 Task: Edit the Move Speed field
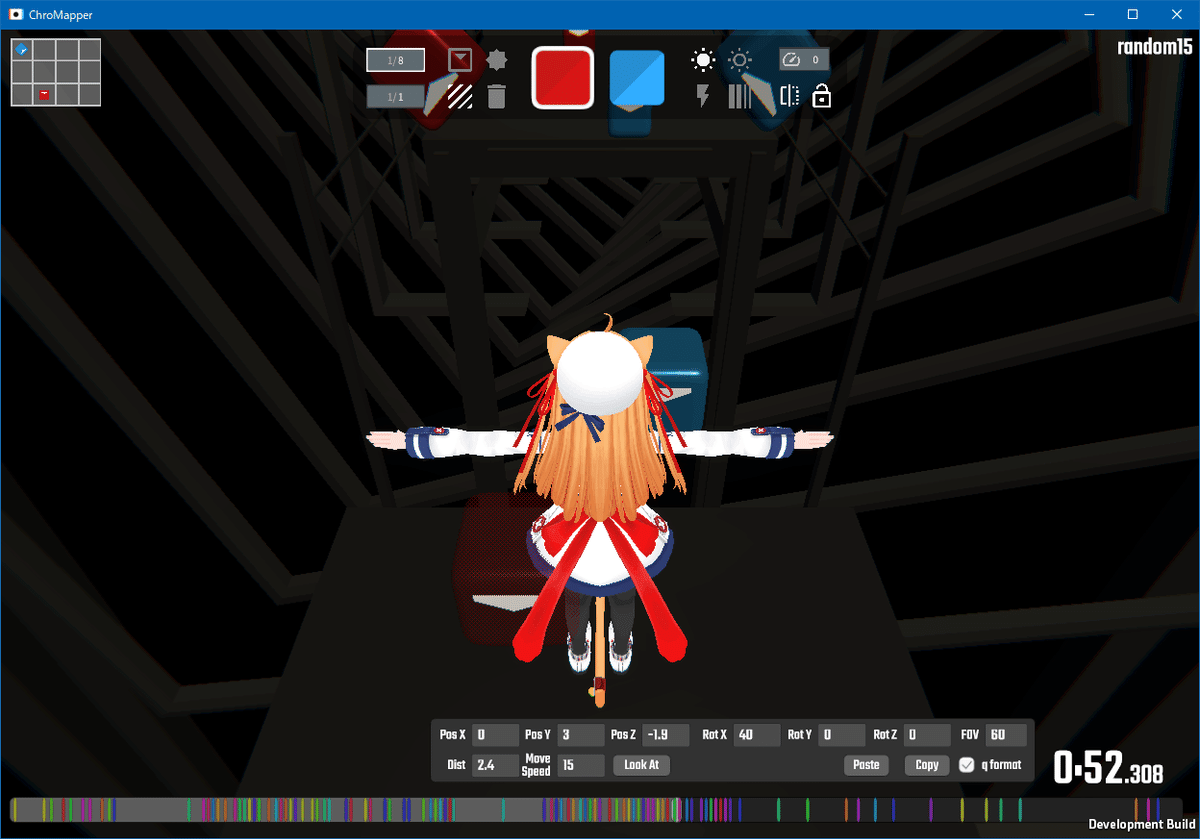coord(581,765)
